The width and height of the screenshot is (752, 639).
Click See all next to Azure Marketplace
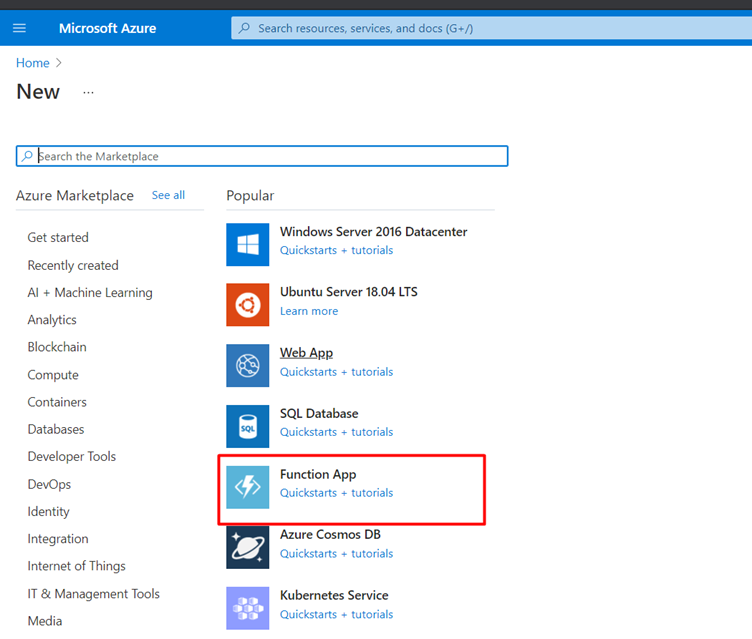point(168,195)
